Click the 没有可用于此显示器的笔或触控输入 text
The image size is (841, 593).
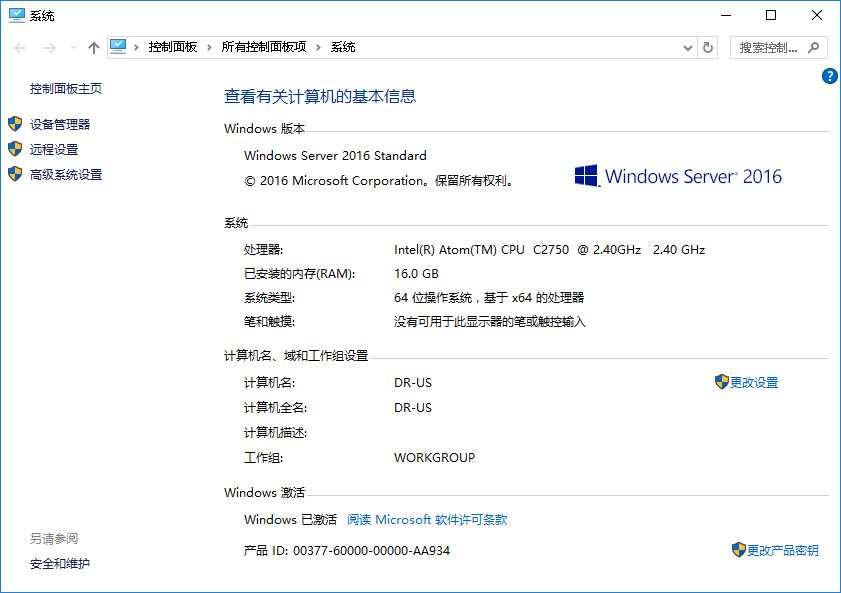coord(490,322)
